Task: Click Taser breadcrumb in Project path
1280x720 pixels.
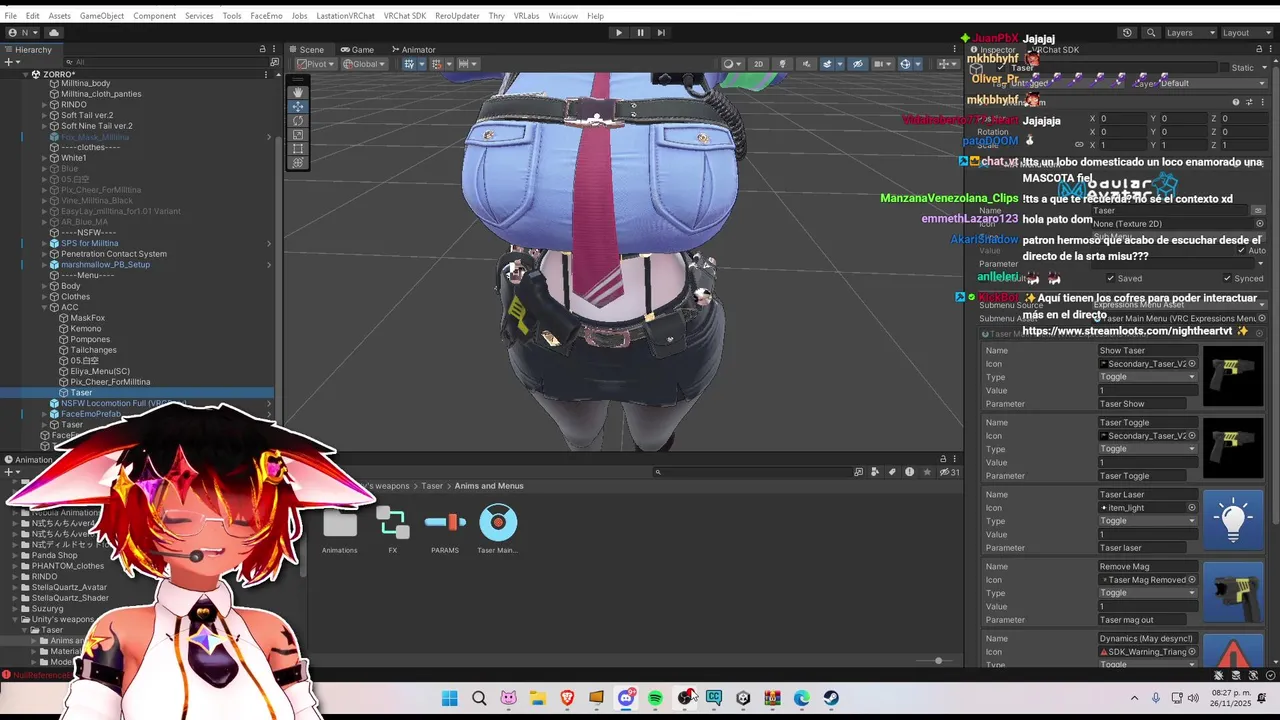Action: pyautogui.click(x=432, y=486)
